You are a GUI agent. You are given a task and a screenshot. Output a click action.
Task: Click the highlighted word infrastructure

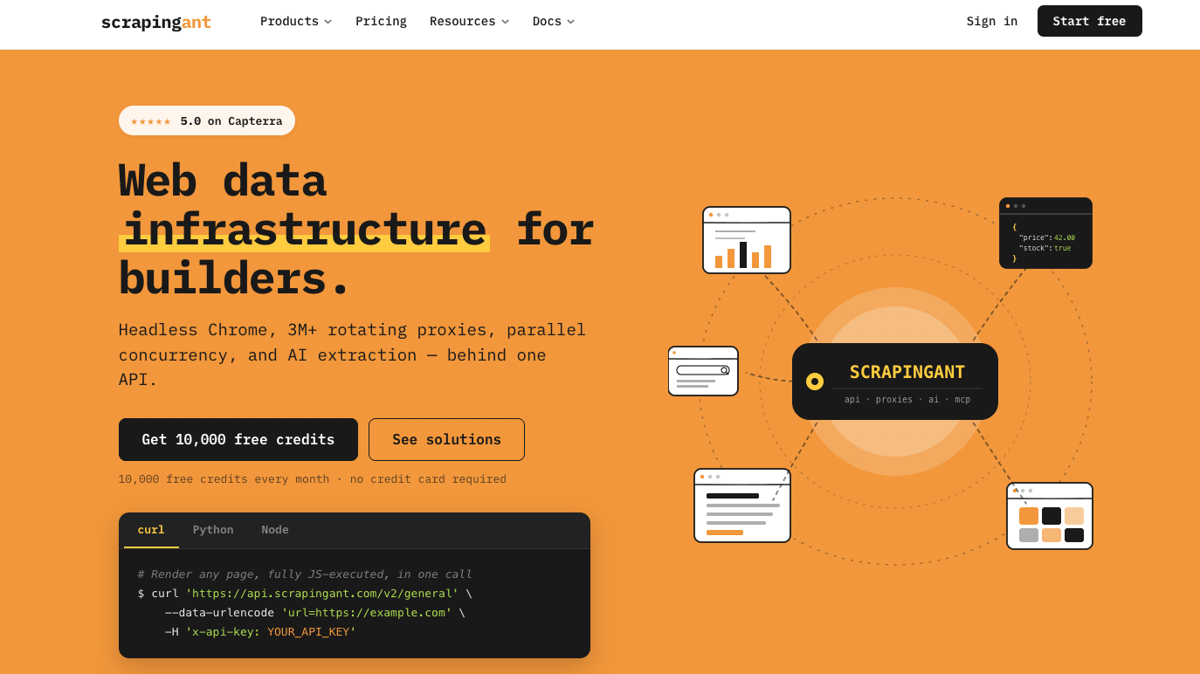pyautogui.click(x=304, y=229)
